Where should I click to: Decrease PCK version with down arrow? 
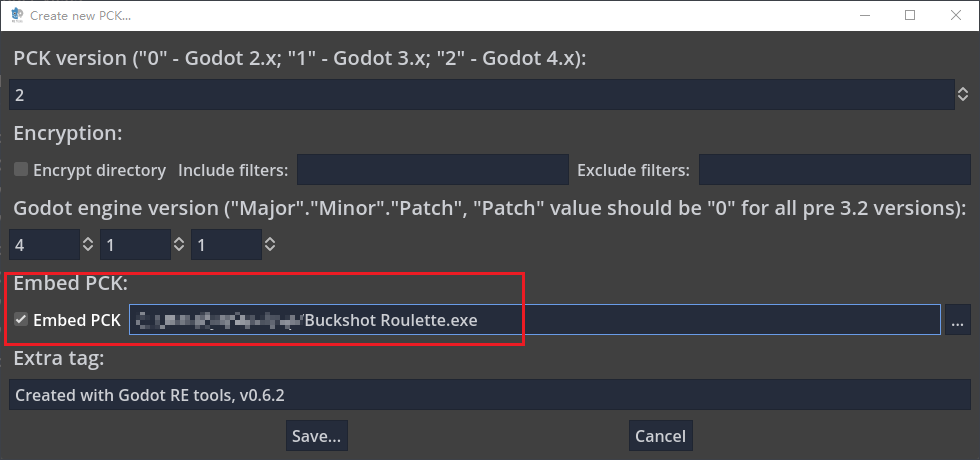pos(963,99)
